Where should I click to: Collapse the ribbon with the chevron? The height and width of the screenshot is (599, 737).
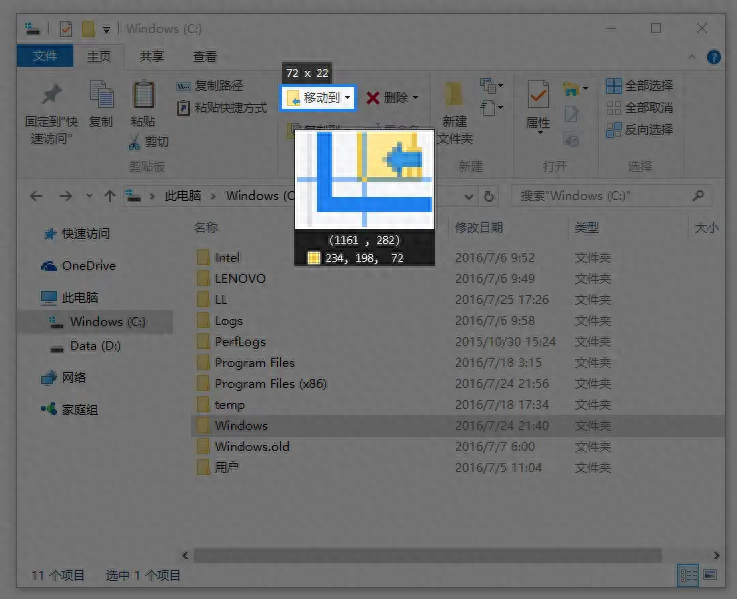[692, 57]
